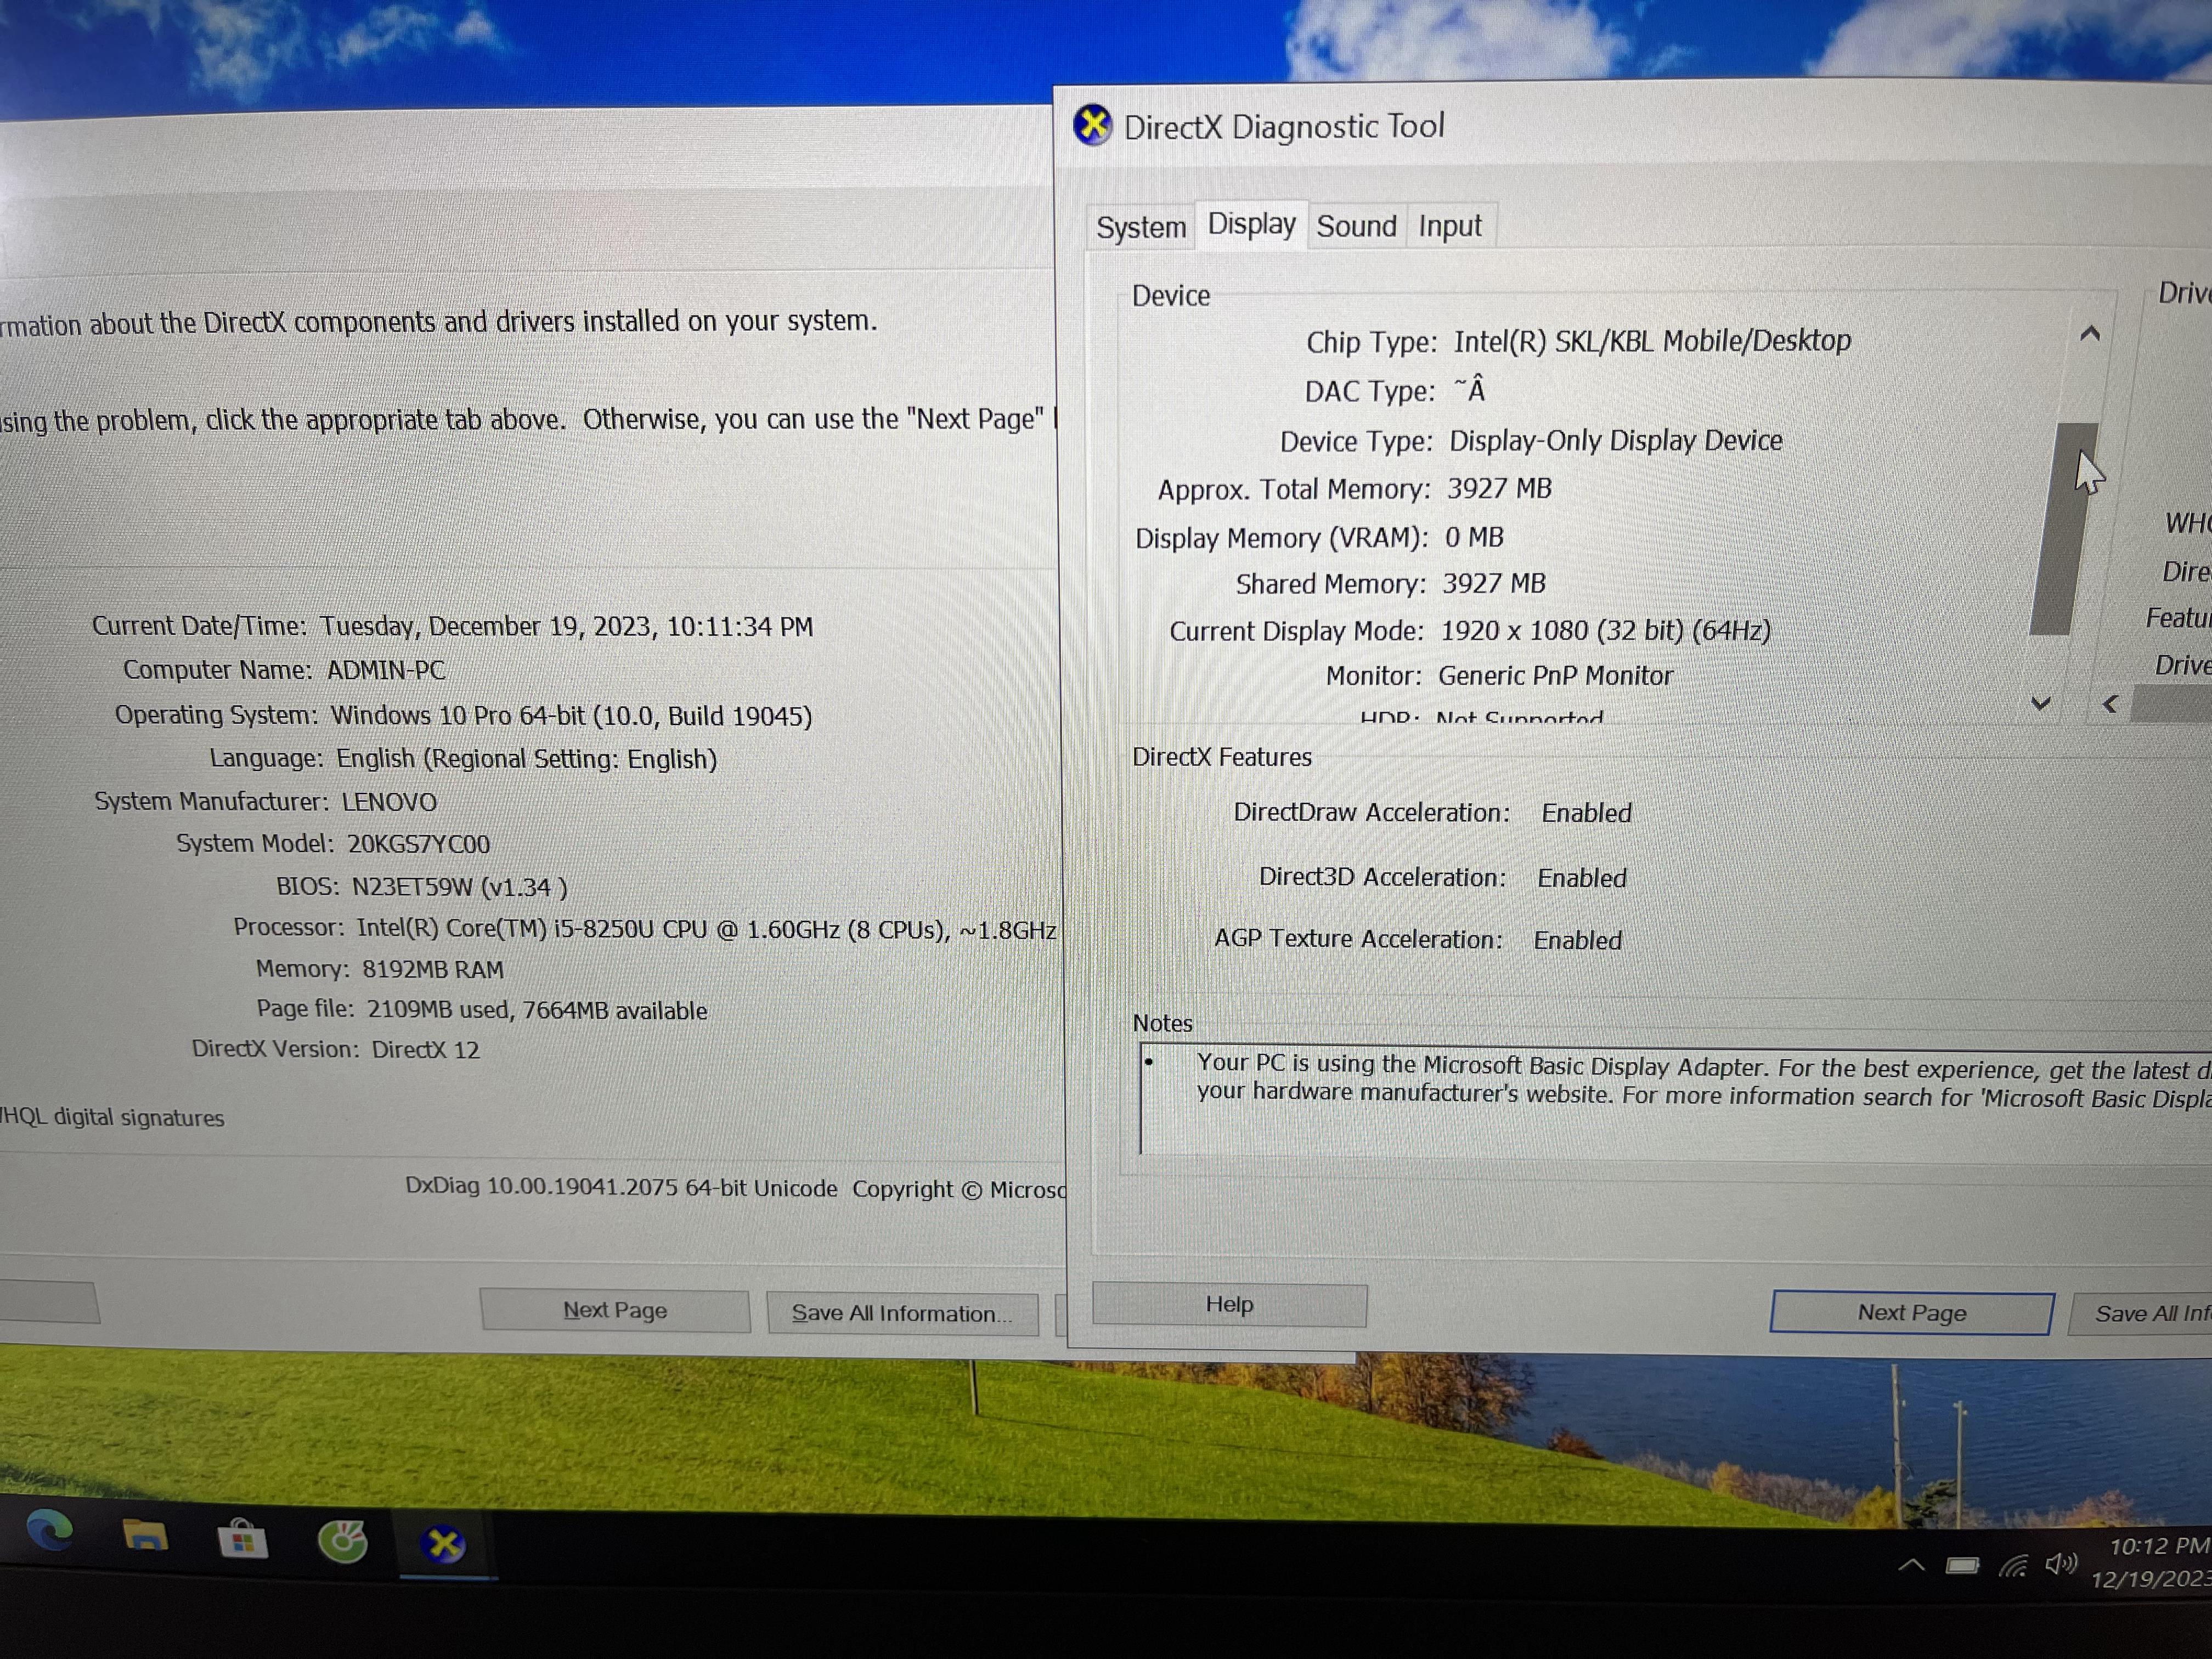Click BIOS N23ET59W (v1.34) text
The width and height of the screenshot is (2212, 1659).
tap(421, 887)
